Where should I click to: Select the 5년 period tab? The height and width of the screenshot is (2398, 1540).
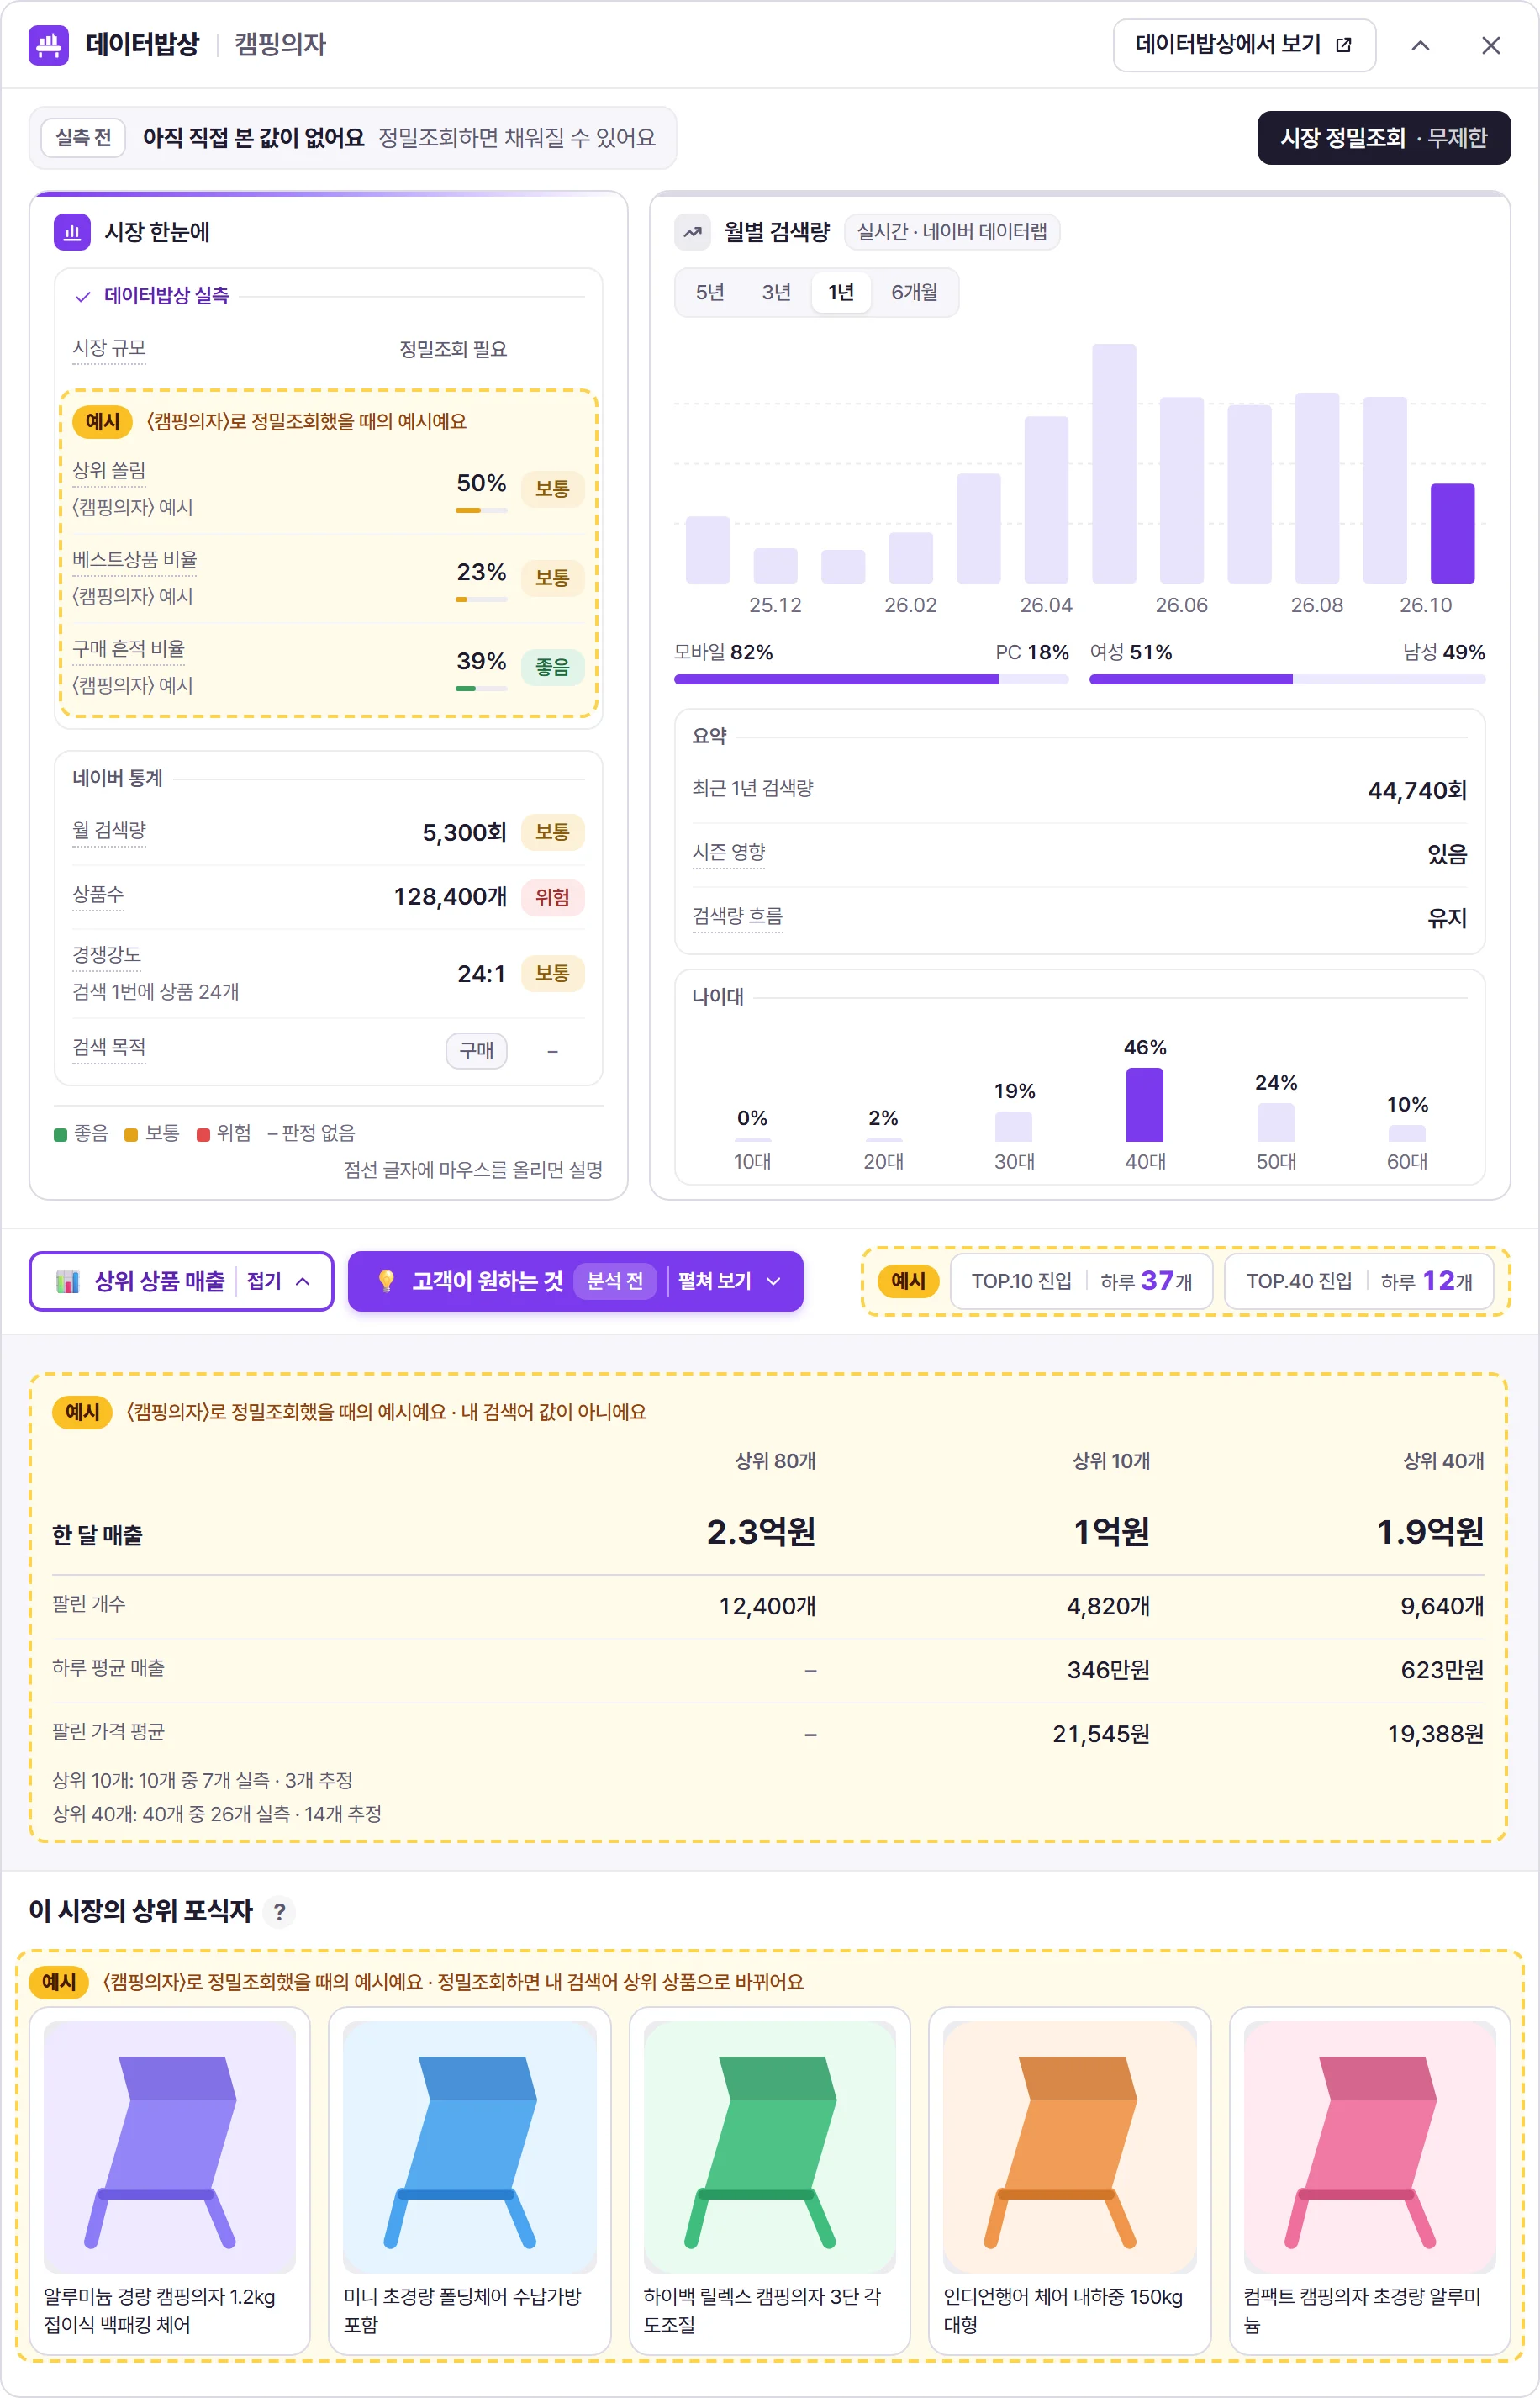pyautogui.click(x=710, y=292)
